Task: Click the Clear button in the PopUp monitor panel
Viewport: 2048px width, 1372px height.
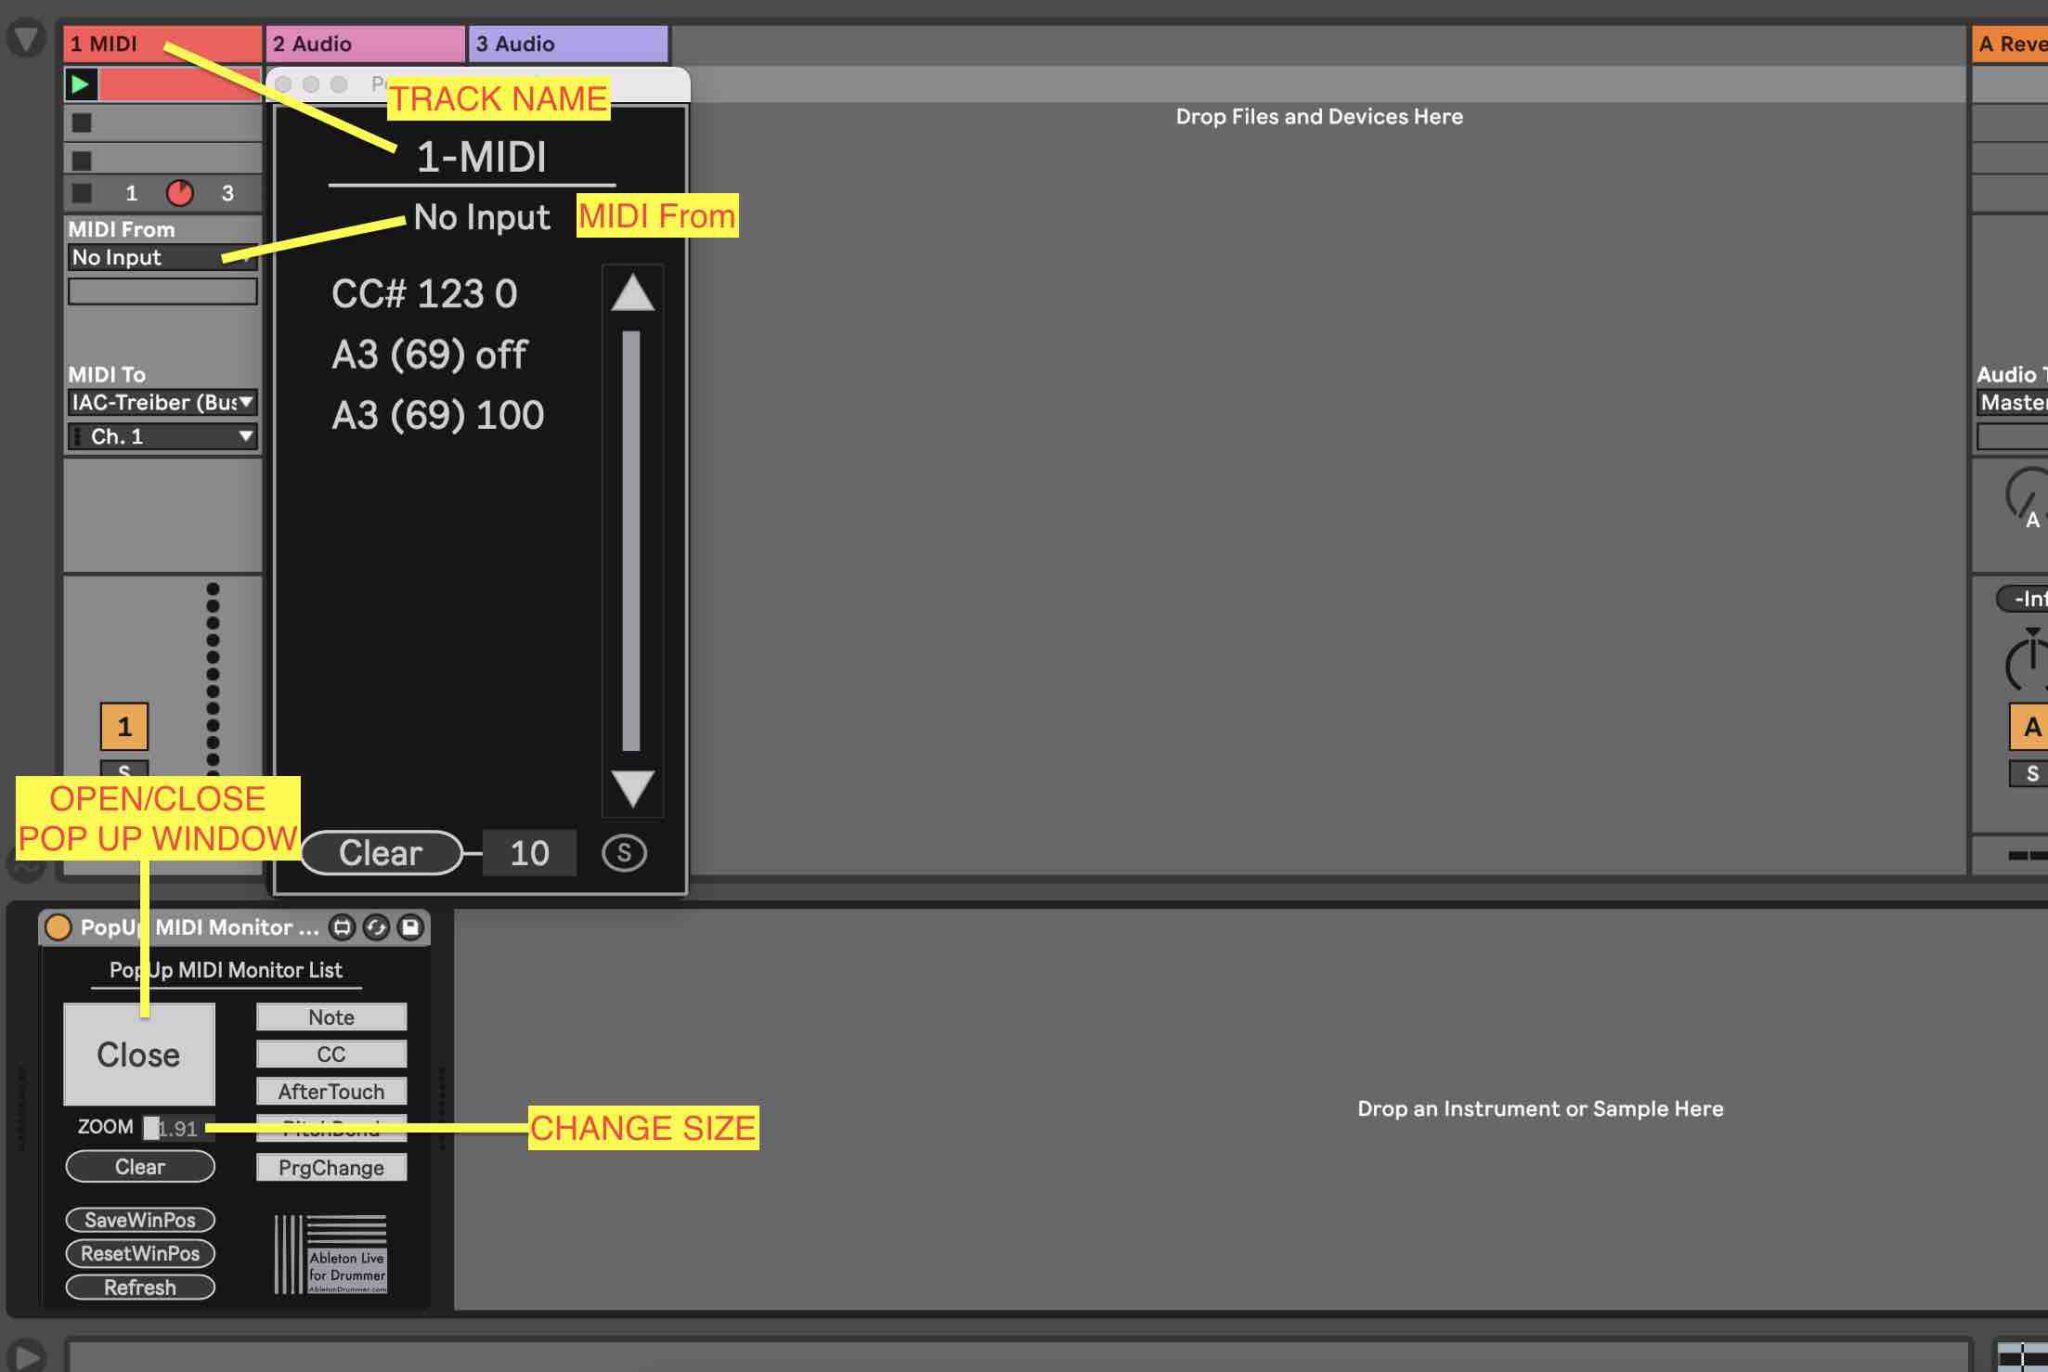Action: (140, 1166)
